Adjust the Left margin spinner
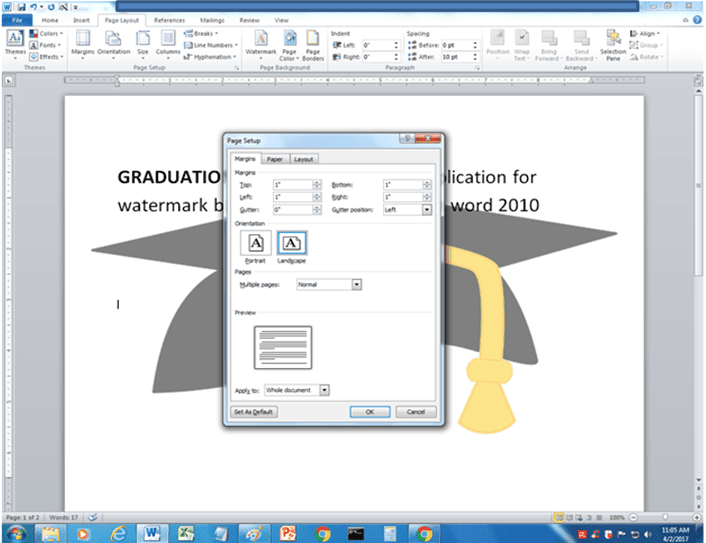This screenshot has height=543, width=706. coord(317,197)
